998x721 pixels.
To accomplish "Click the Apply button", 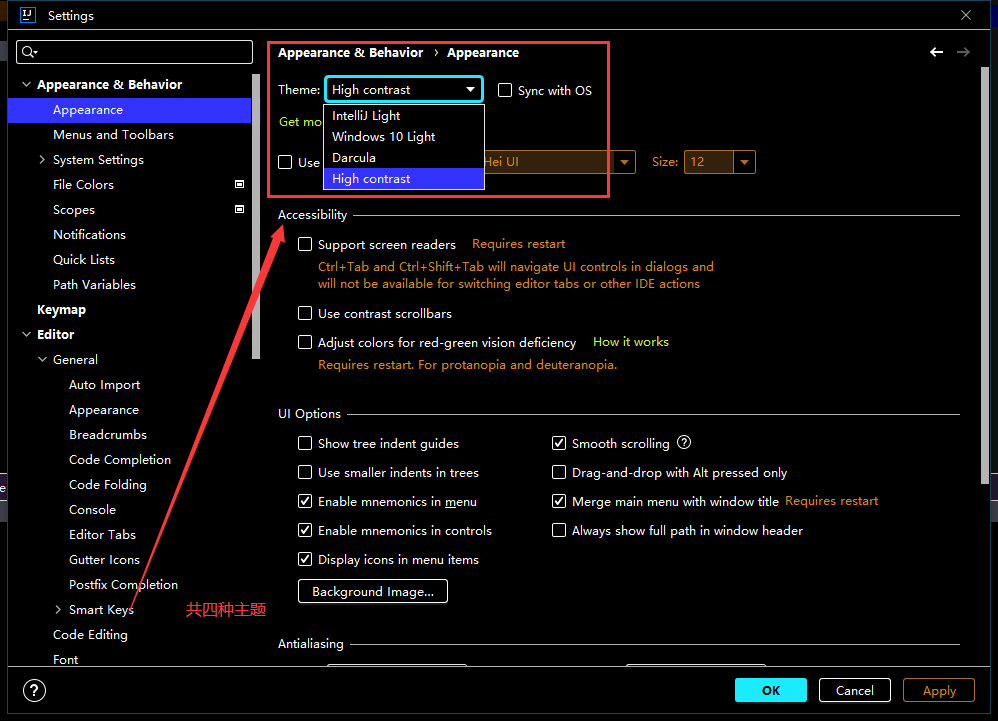I will 939,690.
